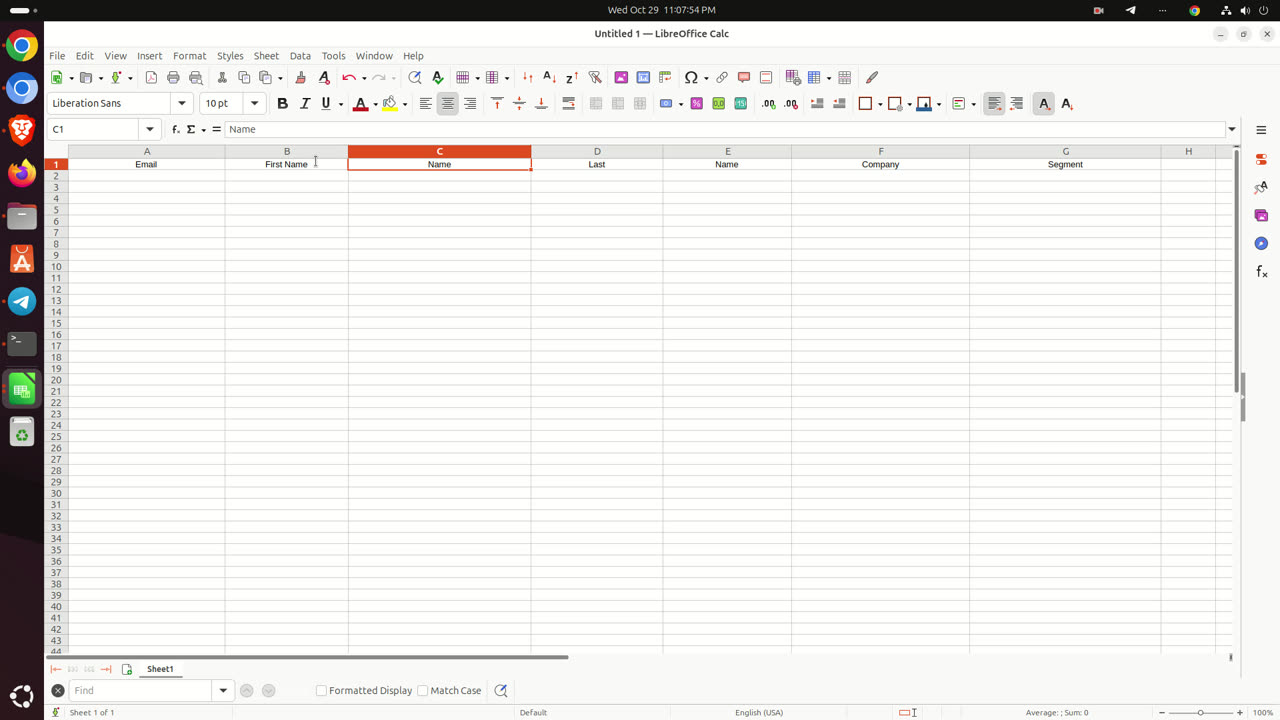Run the Spelling check icon
Viewport: 1280px width, 720px height.
click(437, 77)
